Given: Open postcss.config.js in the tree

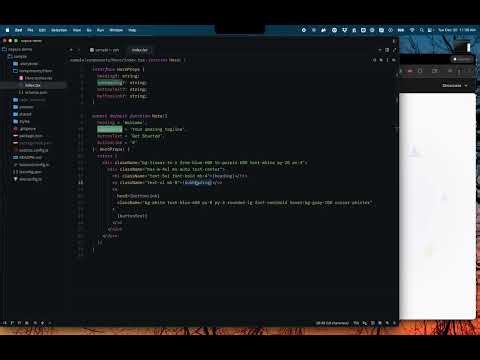Looking at the screenshot, I should [x=31, y=150].
